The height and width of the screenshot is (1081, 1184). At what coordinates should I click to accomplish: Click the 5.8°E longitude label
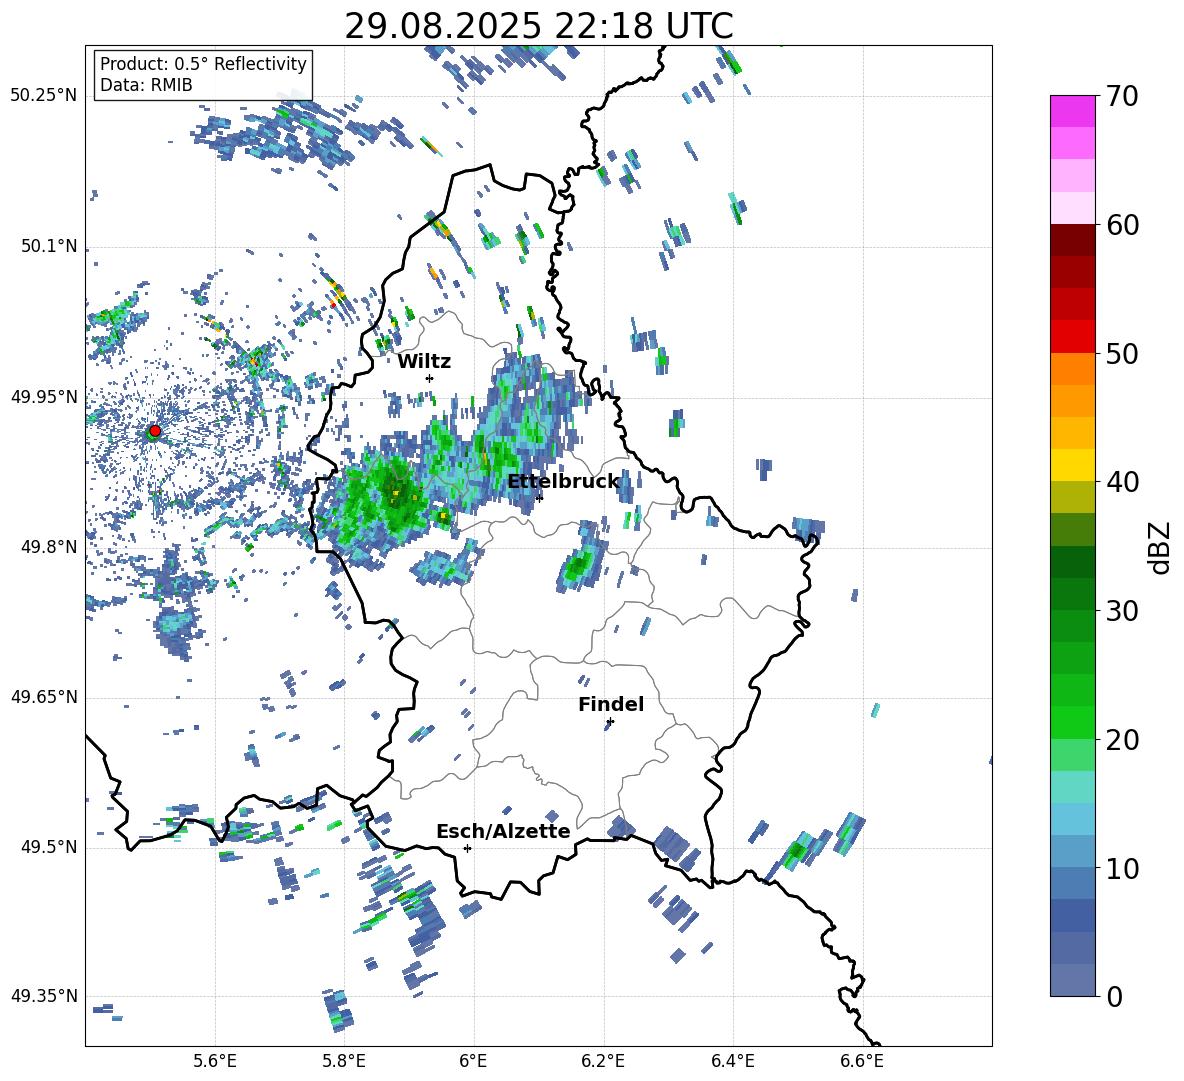pos(344,1062)
